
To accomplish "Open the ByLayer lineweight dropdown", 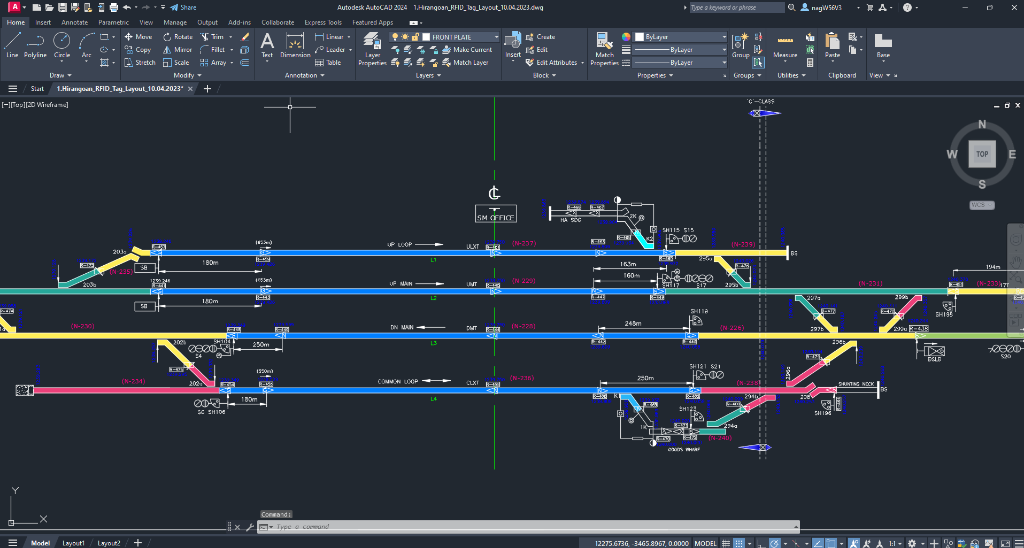I will click(x=680, y=50).
